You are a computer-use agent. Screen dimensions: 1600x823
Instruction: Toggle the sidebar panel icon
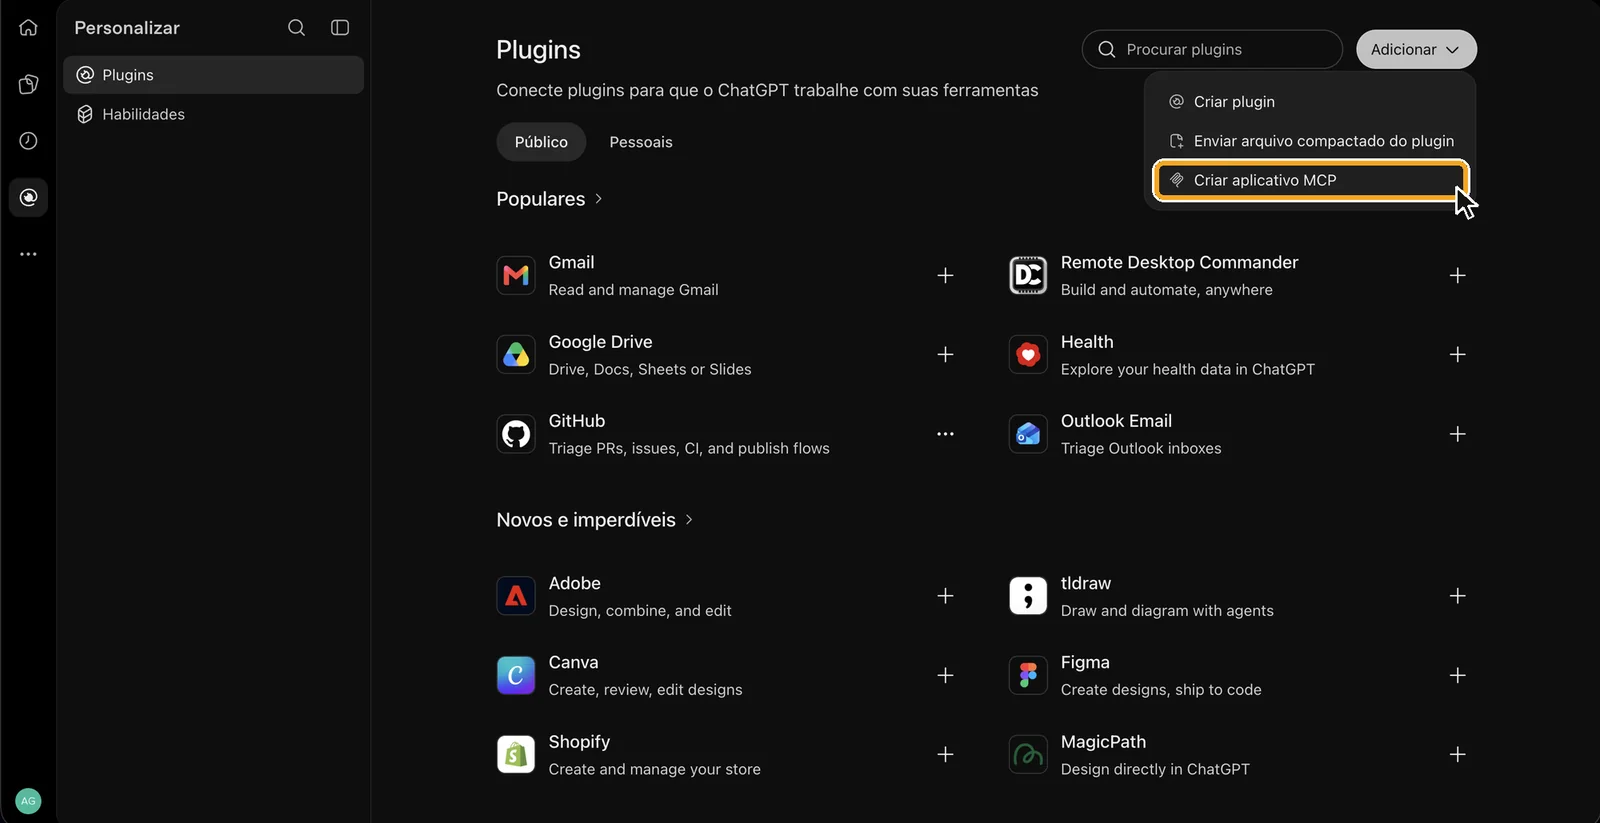(x=340, y=28)
